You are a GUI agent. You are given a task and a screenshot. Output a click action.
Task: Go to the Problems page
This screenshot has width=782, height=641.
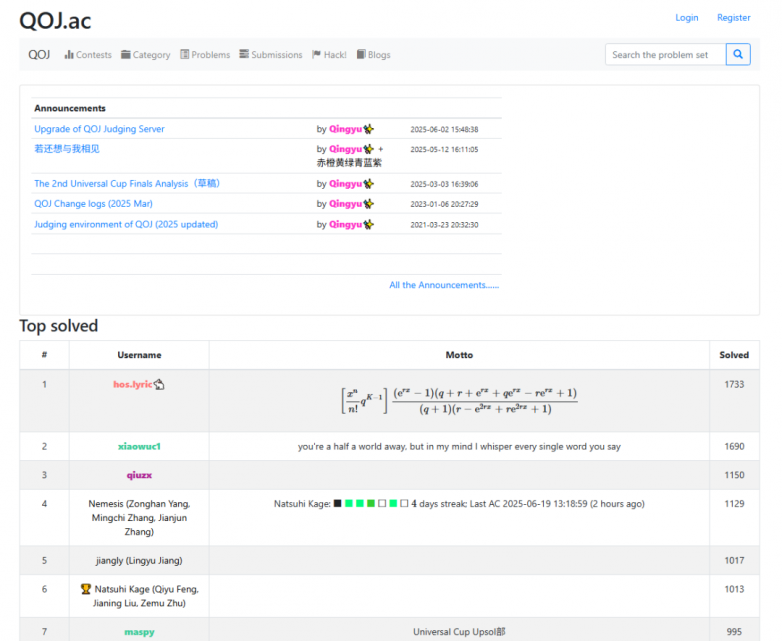(205, 55)
